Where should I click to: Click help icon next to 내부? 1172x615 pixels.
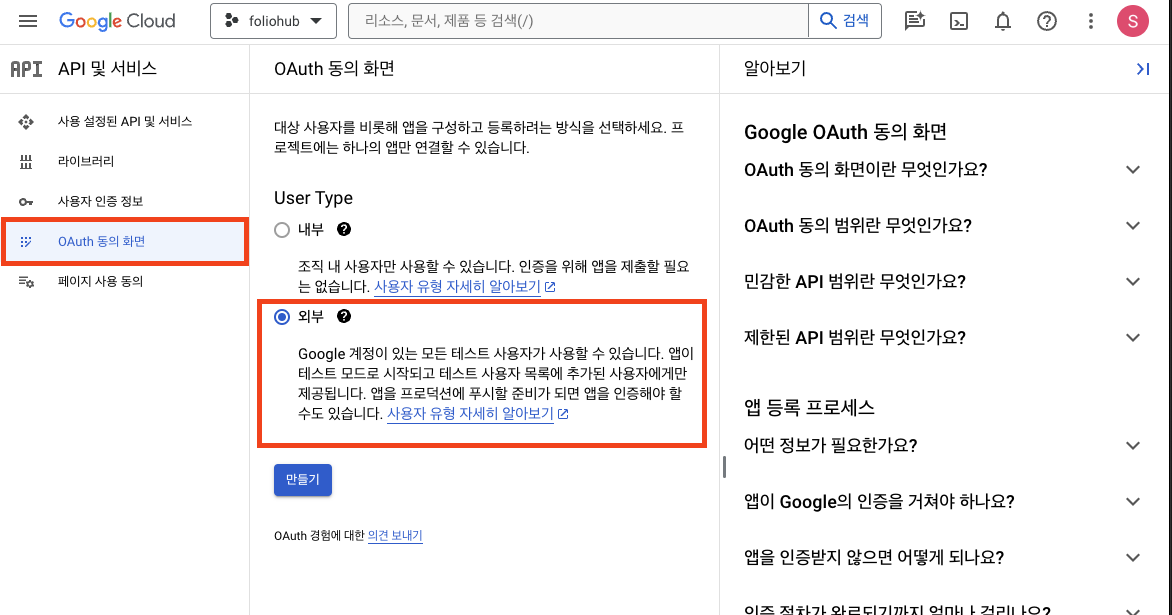(x=344, y=229)
